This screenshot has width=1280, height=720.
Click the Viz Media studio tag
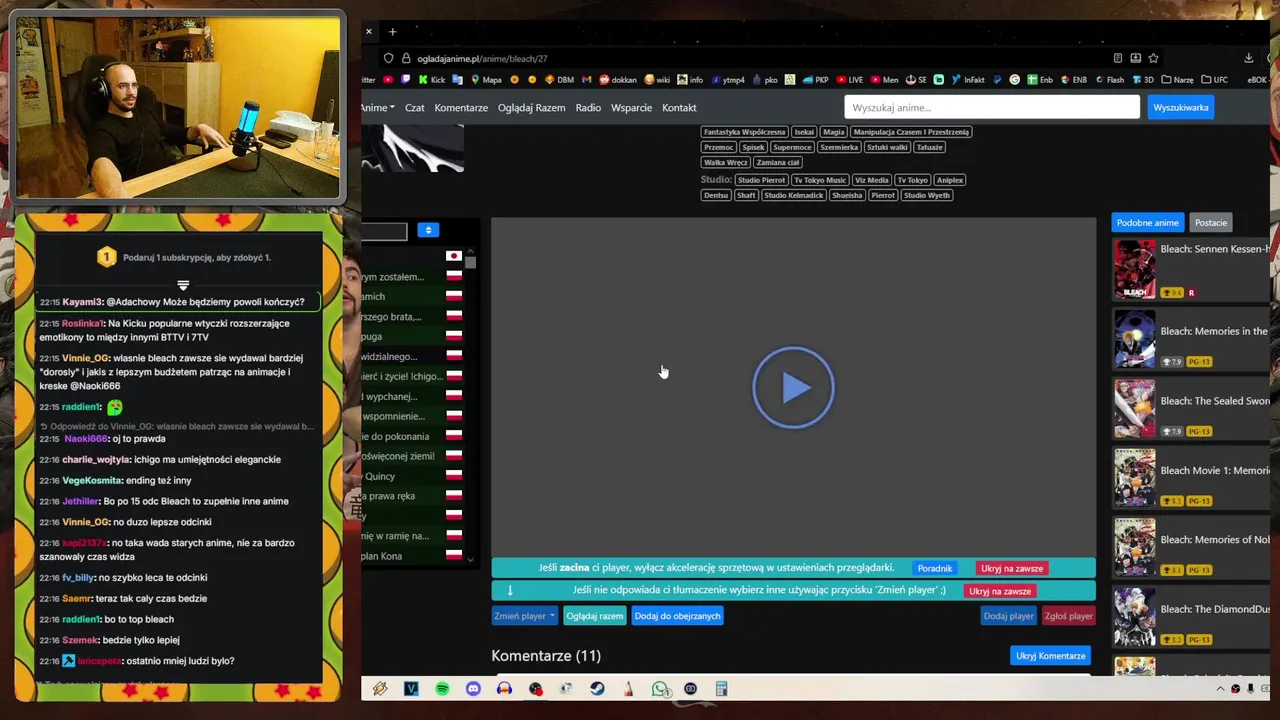coord(872,180)
